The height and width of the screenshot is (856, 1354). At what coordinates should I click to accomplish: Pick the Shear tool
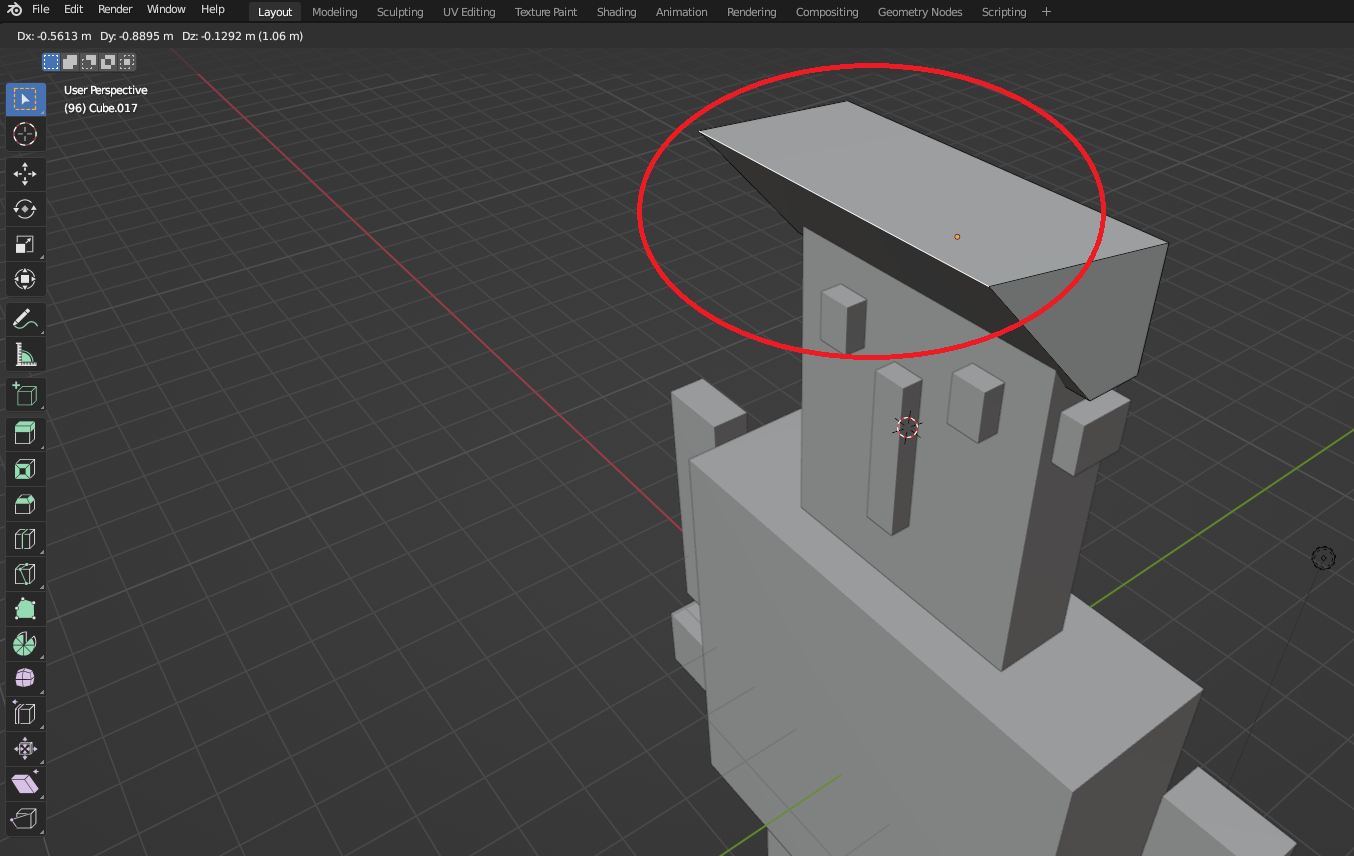point(26,784)
